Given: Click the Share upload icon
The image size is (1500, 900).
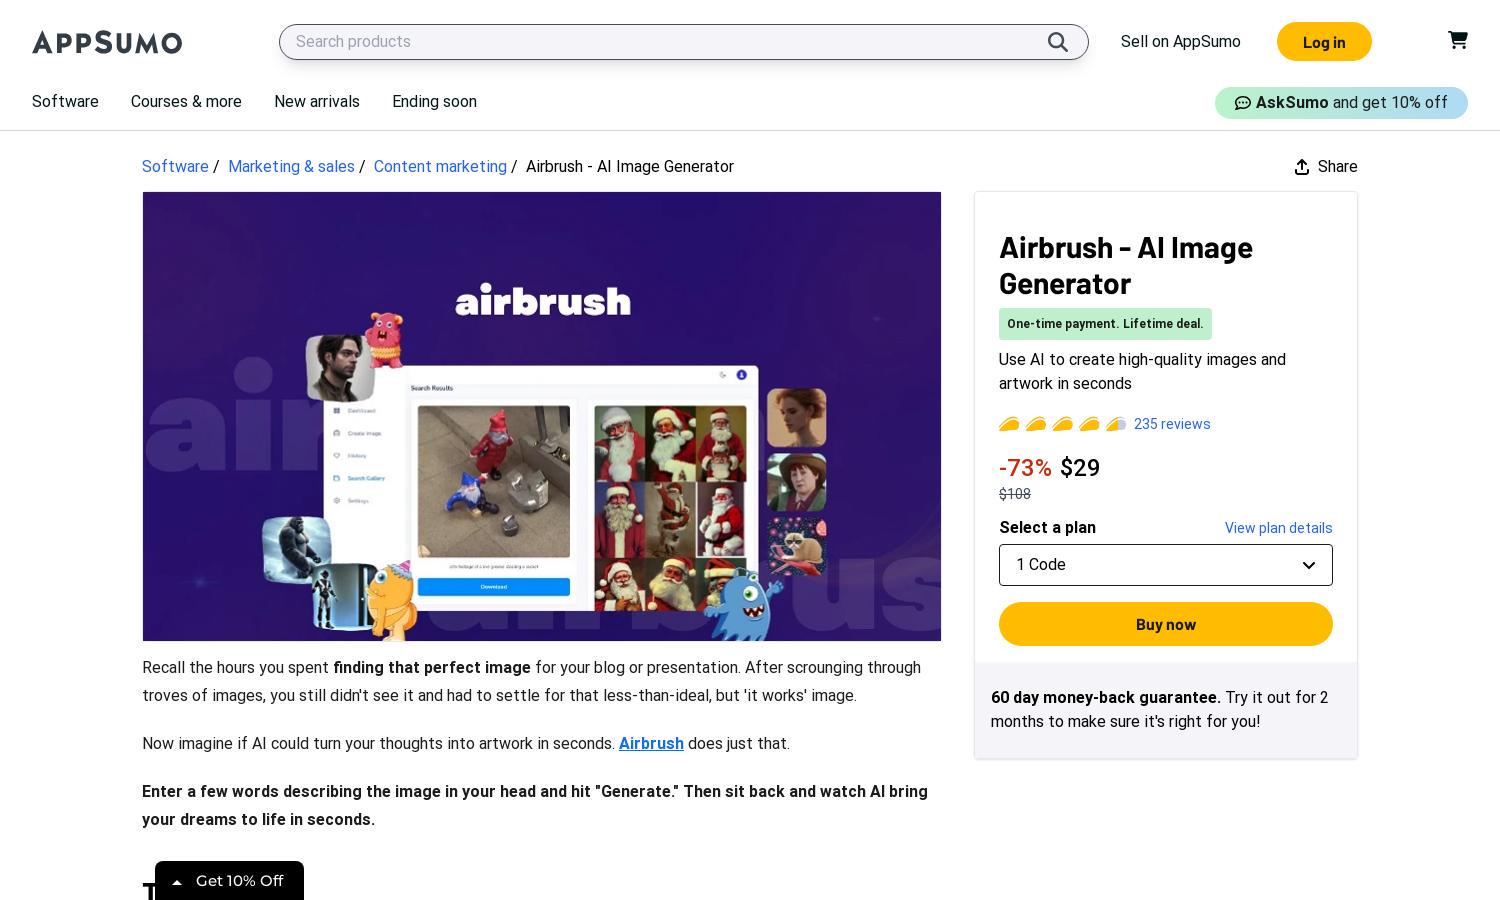Looking at the screenshot, I should [x=1301, y=167].
